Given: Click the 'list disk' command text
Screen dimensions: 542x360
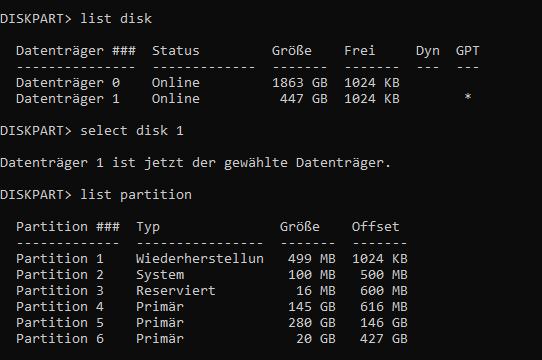Looking at the screenshot, I should click(116, 18).
